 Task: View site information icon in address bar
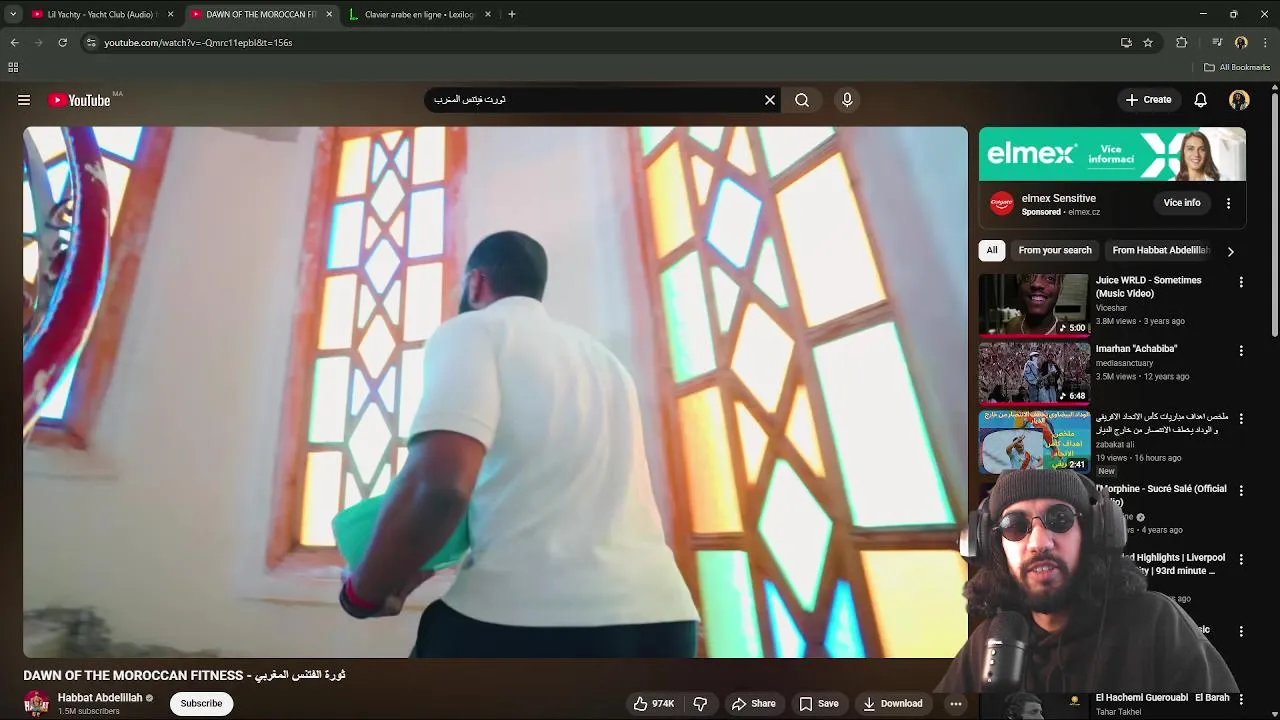click(91, 43)
